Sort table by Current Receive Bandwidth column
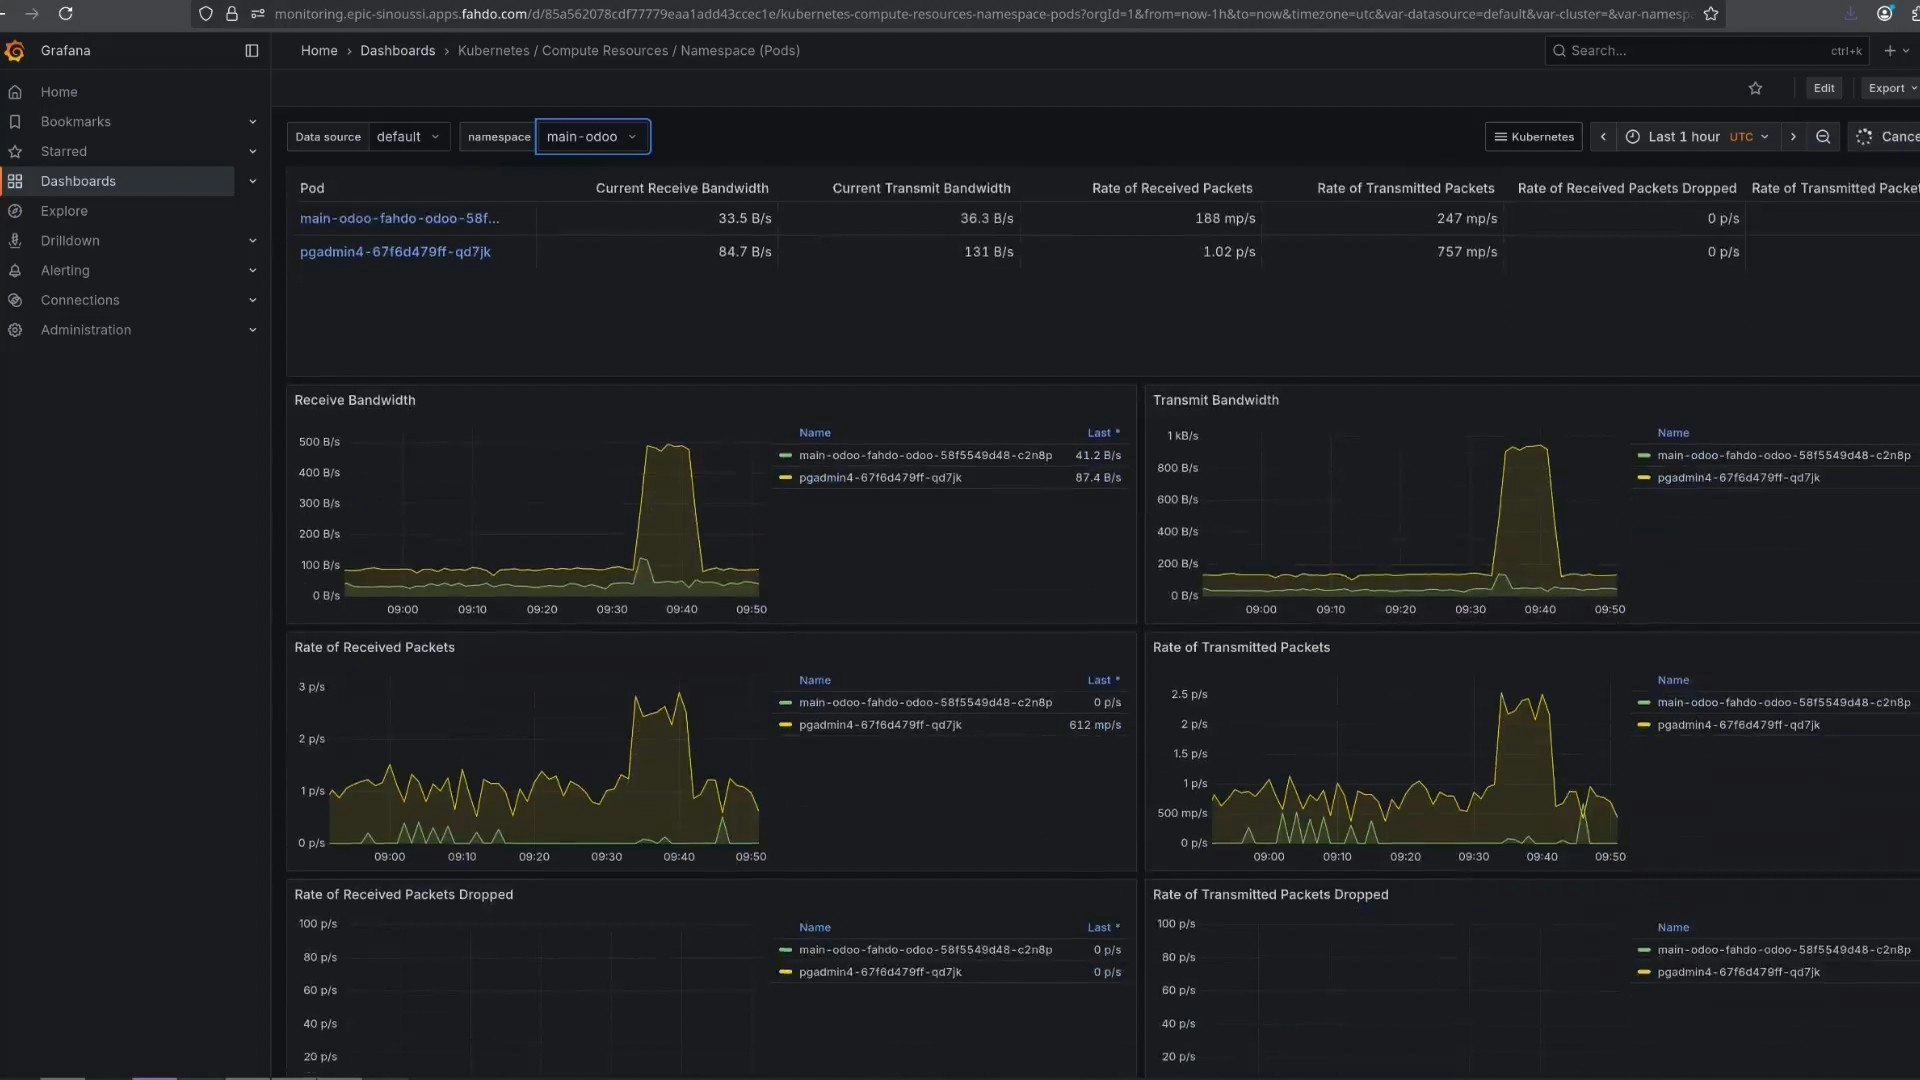The image size is (1920, 1080). click(x=682, y=189)
